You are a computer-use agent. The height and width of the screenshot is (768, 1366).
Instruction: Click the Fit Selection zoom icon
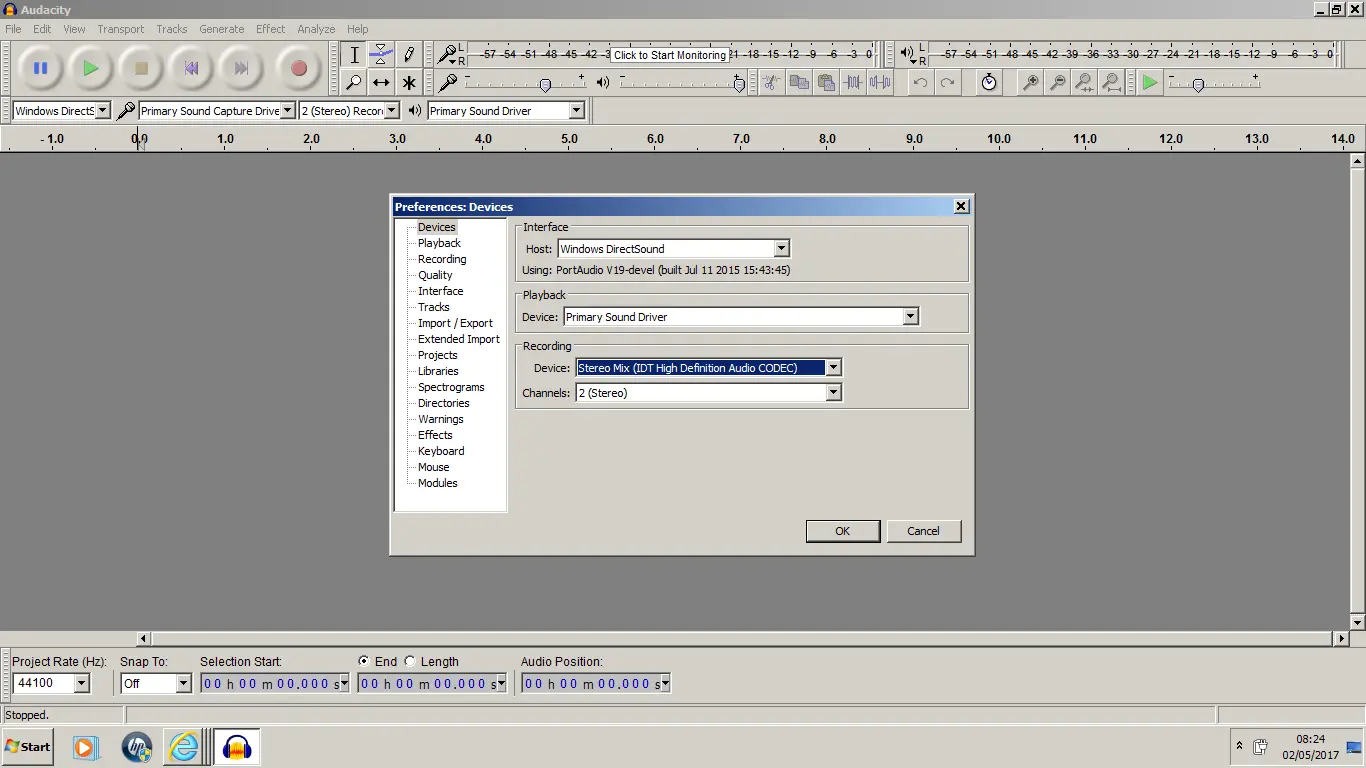(x=1084, y=82)
